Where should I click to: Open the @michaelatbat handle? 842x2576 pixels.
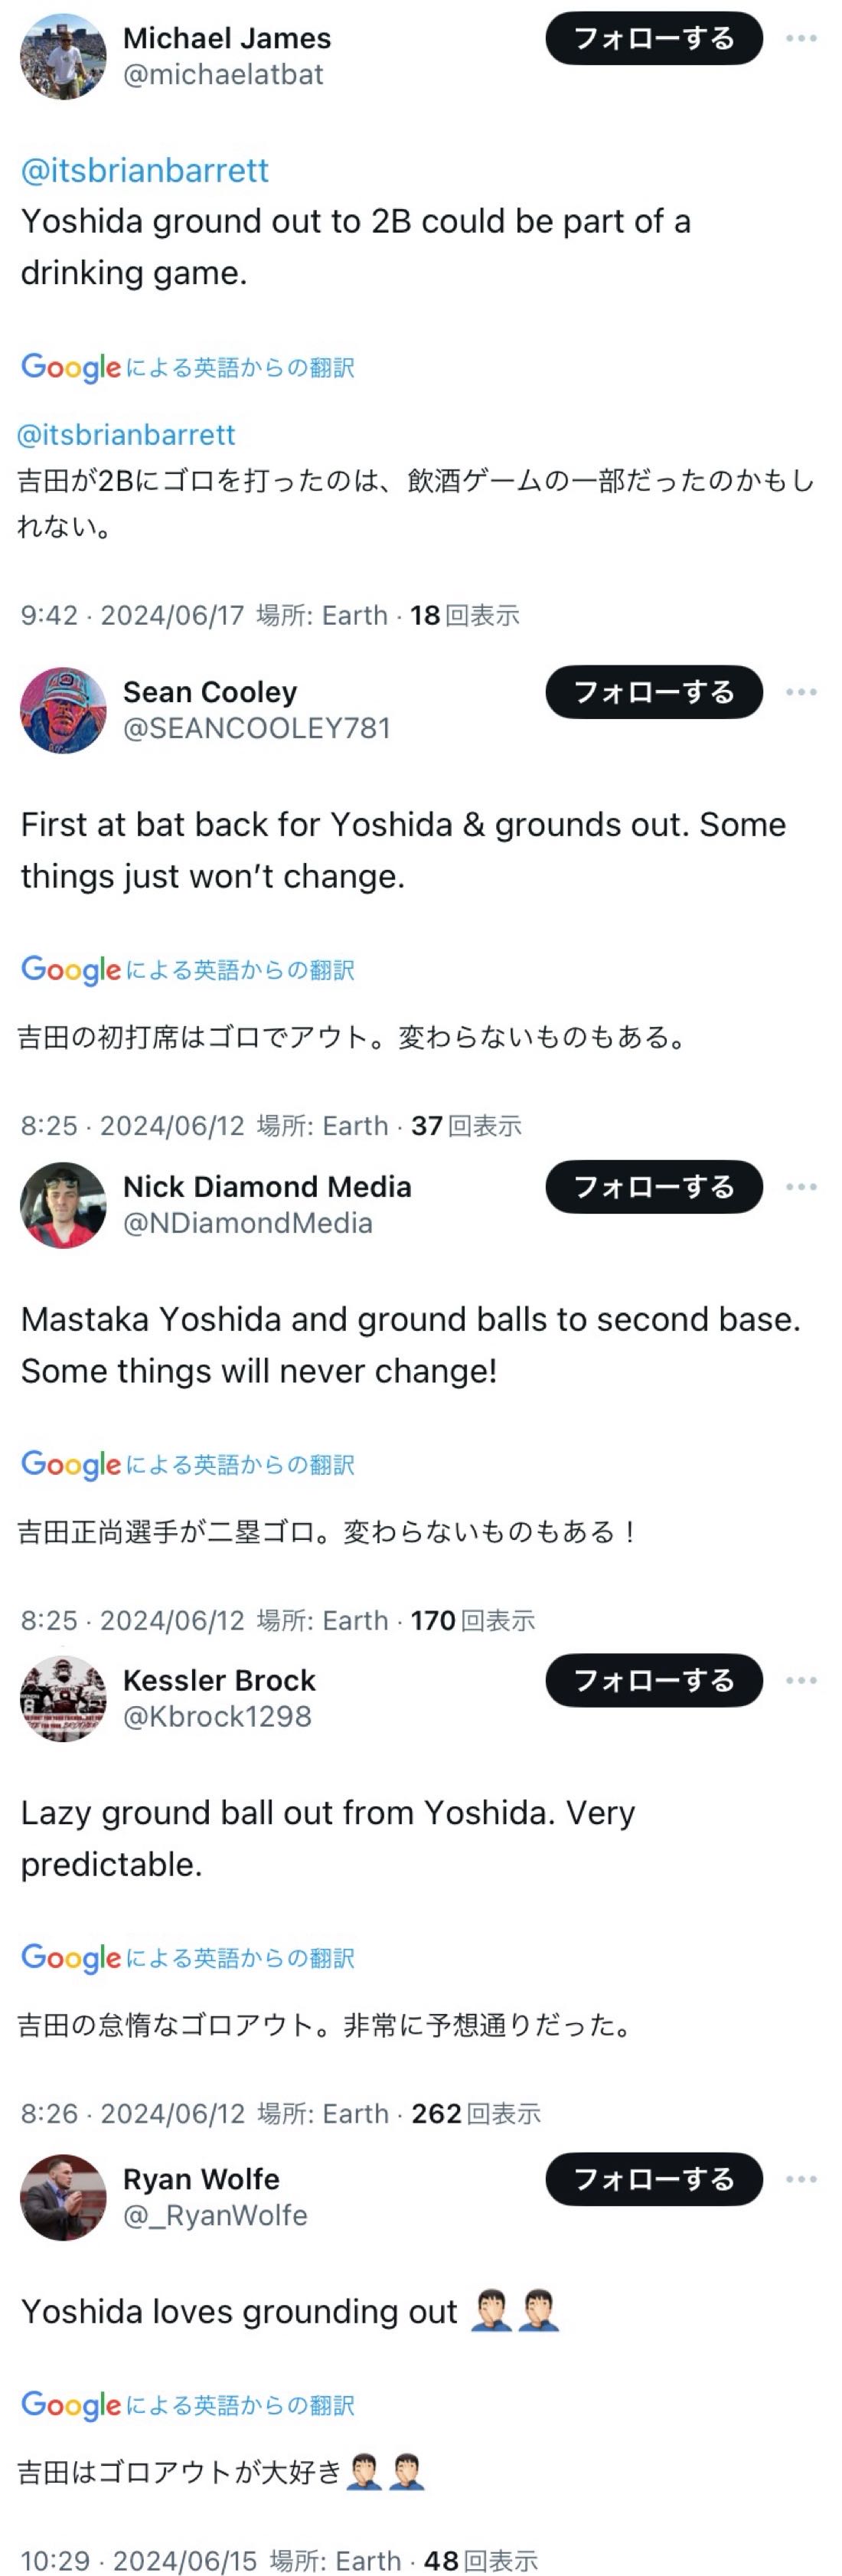[223, 75]
